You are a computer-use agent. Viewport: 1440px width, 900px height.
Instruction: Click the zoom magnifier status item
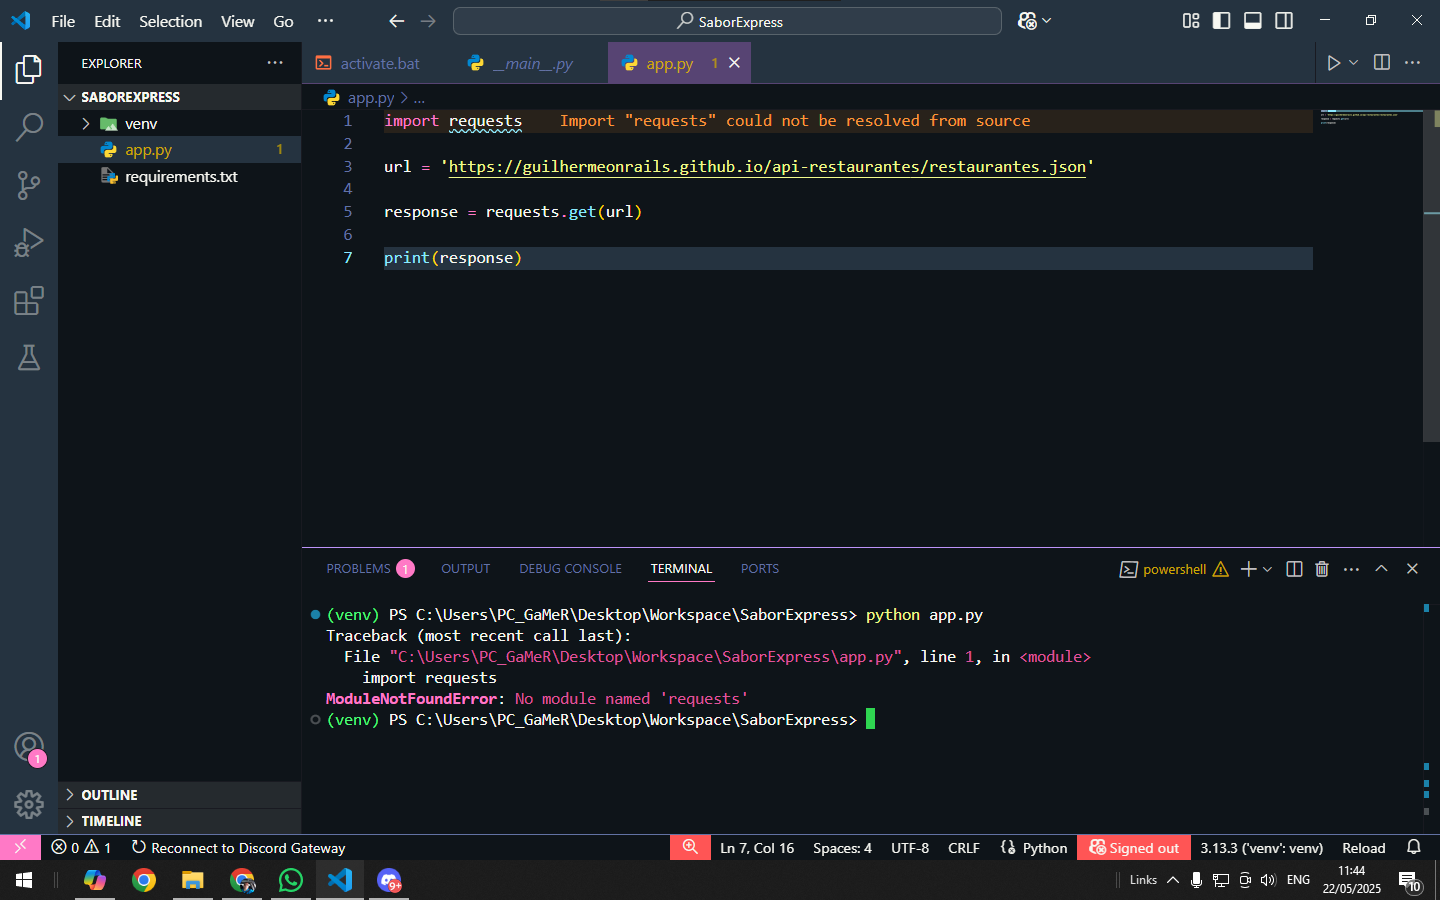pos(690,847)
